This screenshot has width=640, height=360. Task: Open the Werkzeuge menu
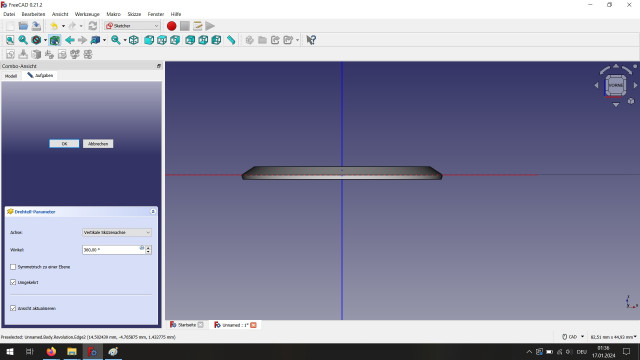pos(87,14)
